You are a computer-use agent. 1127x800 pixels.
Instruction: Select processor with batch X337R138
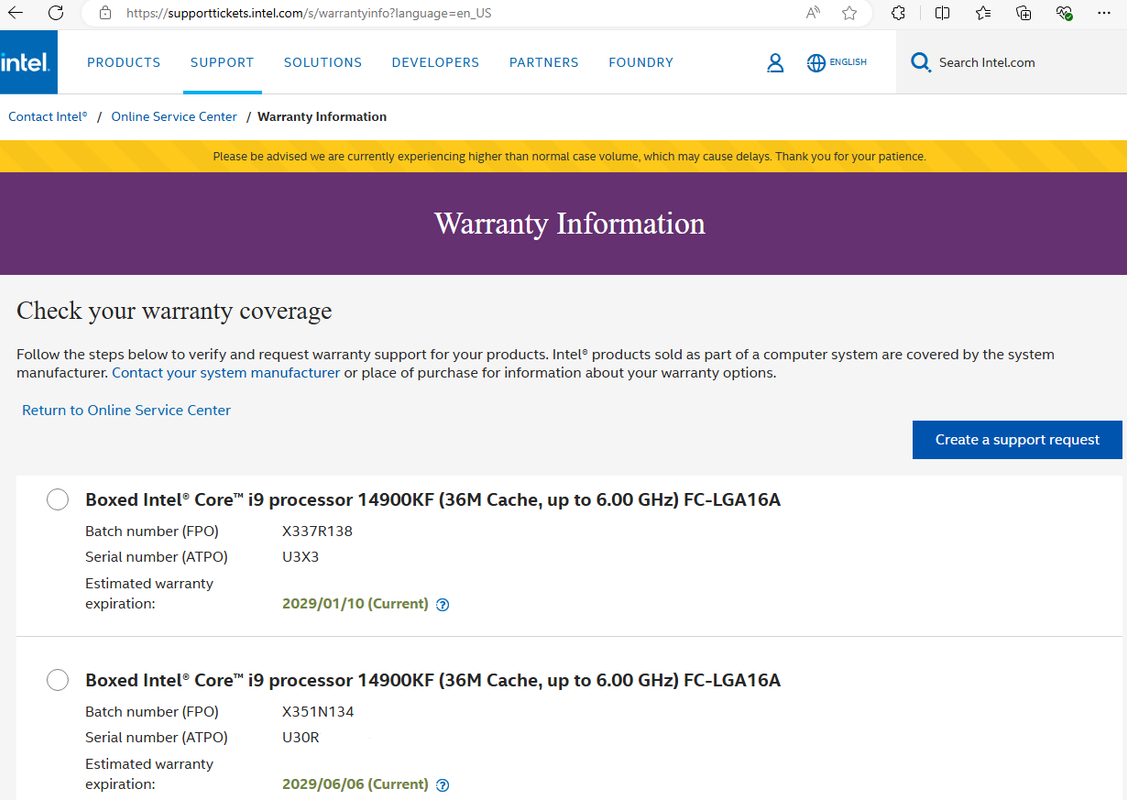coord(58,499)
